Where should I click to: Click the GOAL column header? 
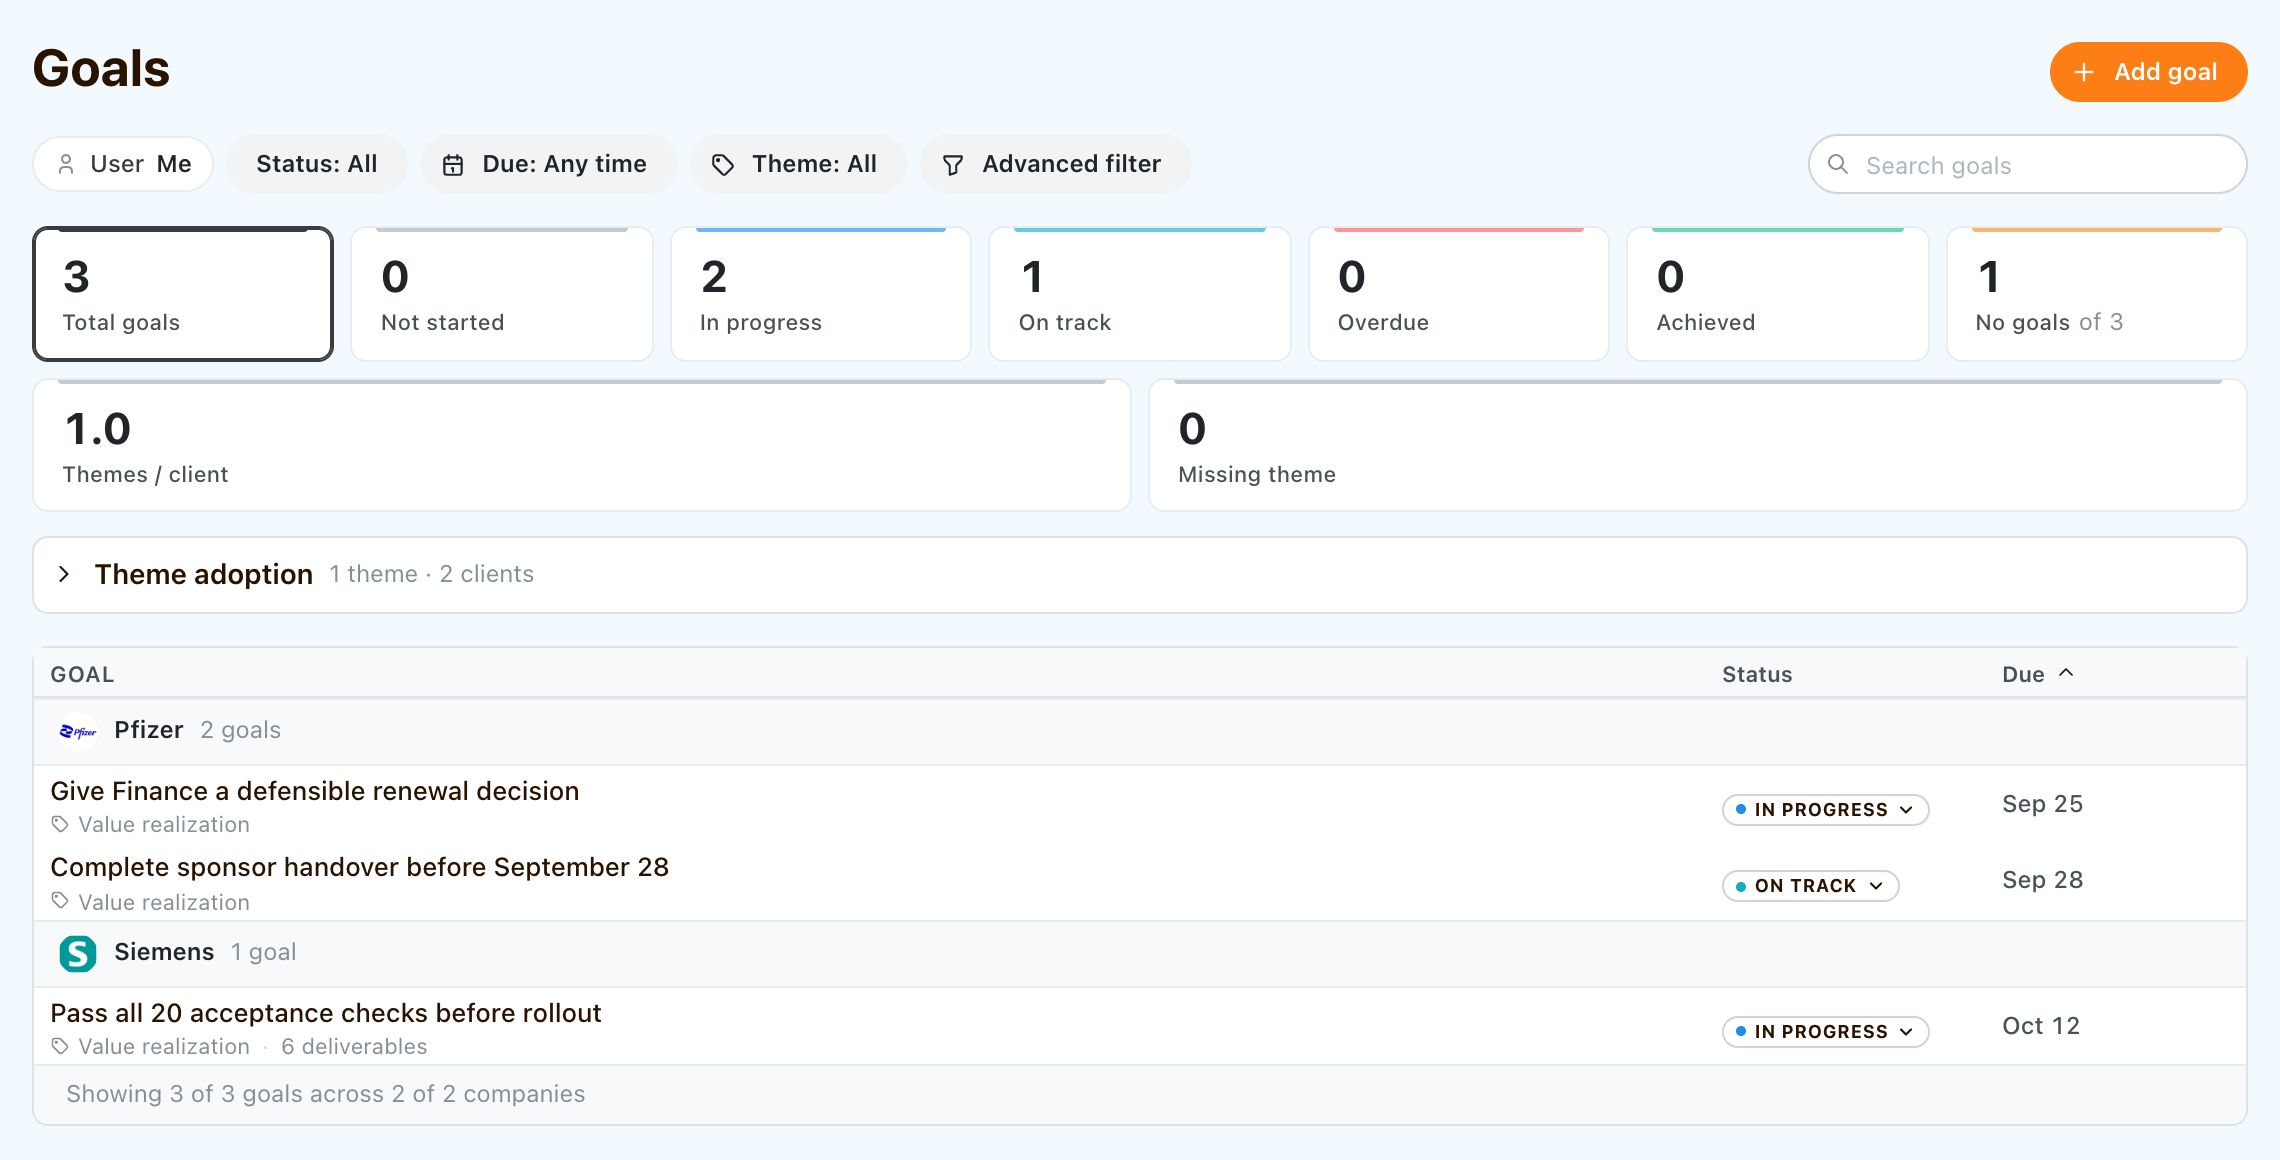[x=82, y=675]
